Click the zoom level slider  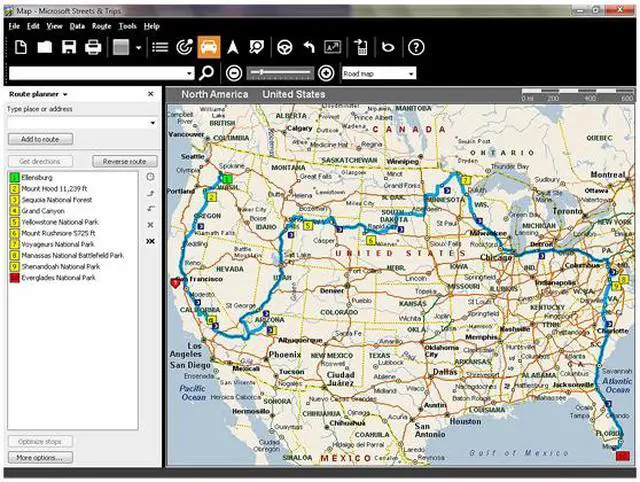[x=279, y=73]
